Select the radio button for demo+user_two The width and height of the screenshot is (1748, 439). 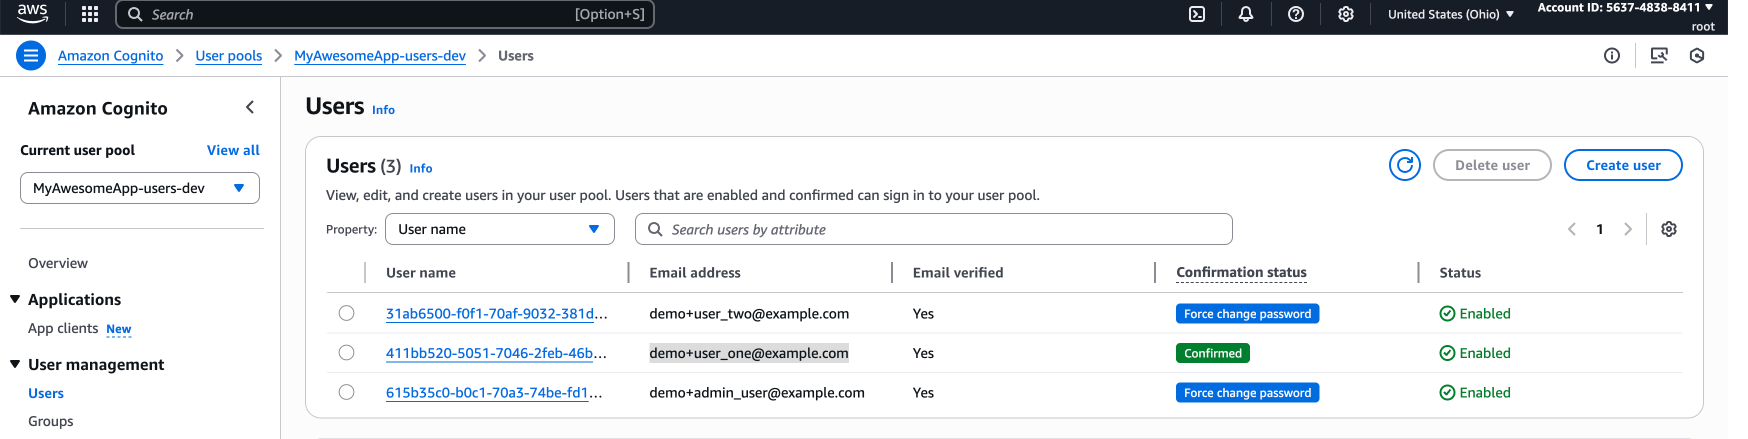346,313
